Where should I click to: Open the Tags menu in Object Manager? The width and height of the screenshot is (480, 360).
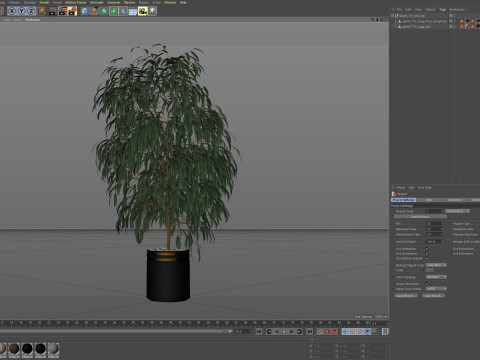click(x=442, y=9)
